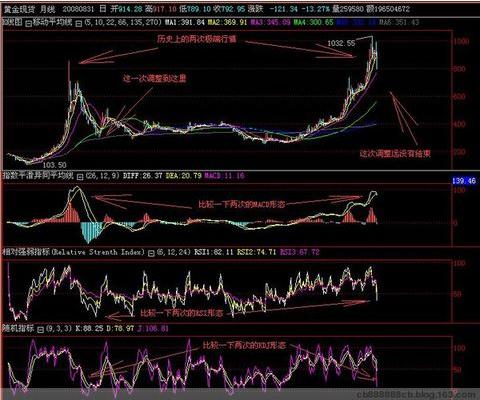Click the grey MA6:351.43 readout

[399, 23]
